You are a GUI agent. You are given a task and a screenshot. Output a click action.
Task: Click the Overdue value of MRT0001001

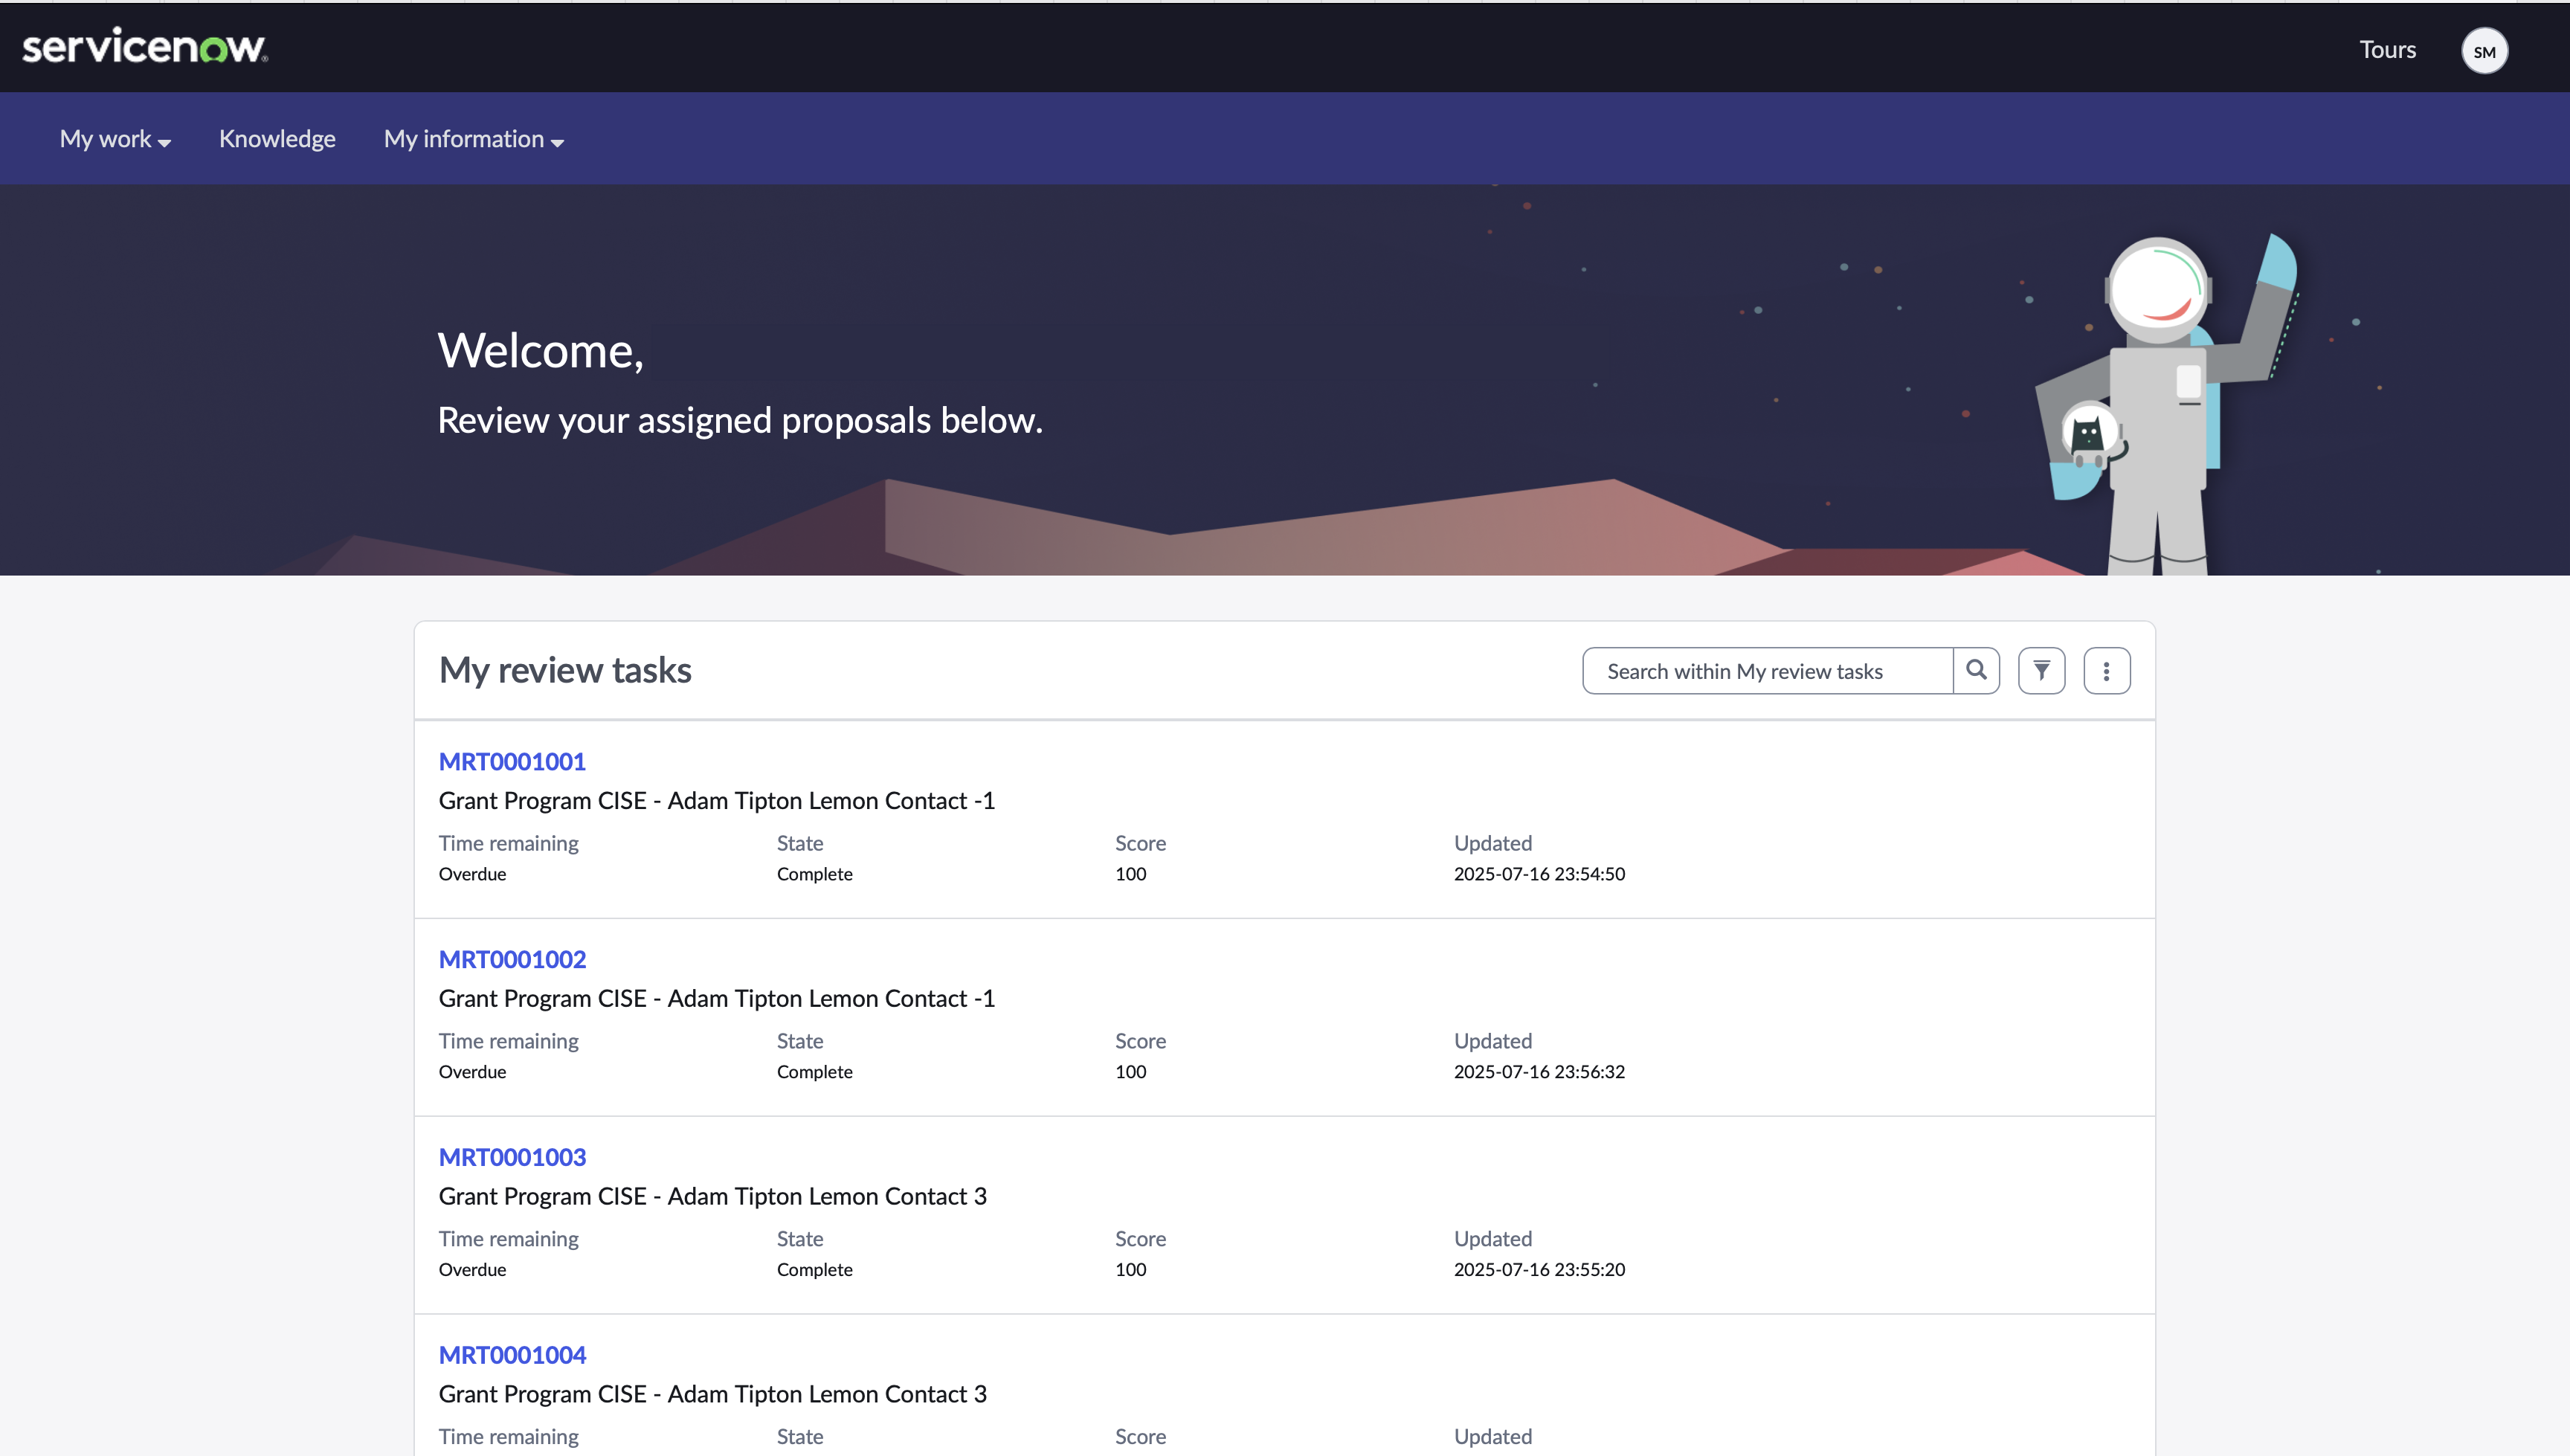pos(472,874)
